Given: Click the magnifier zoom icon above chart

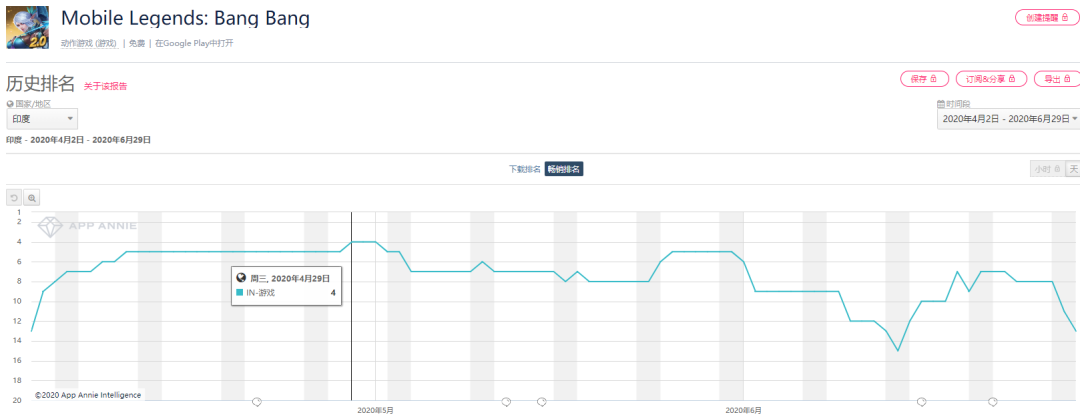Looking at the screenshot, I should (x=32, y=197).
